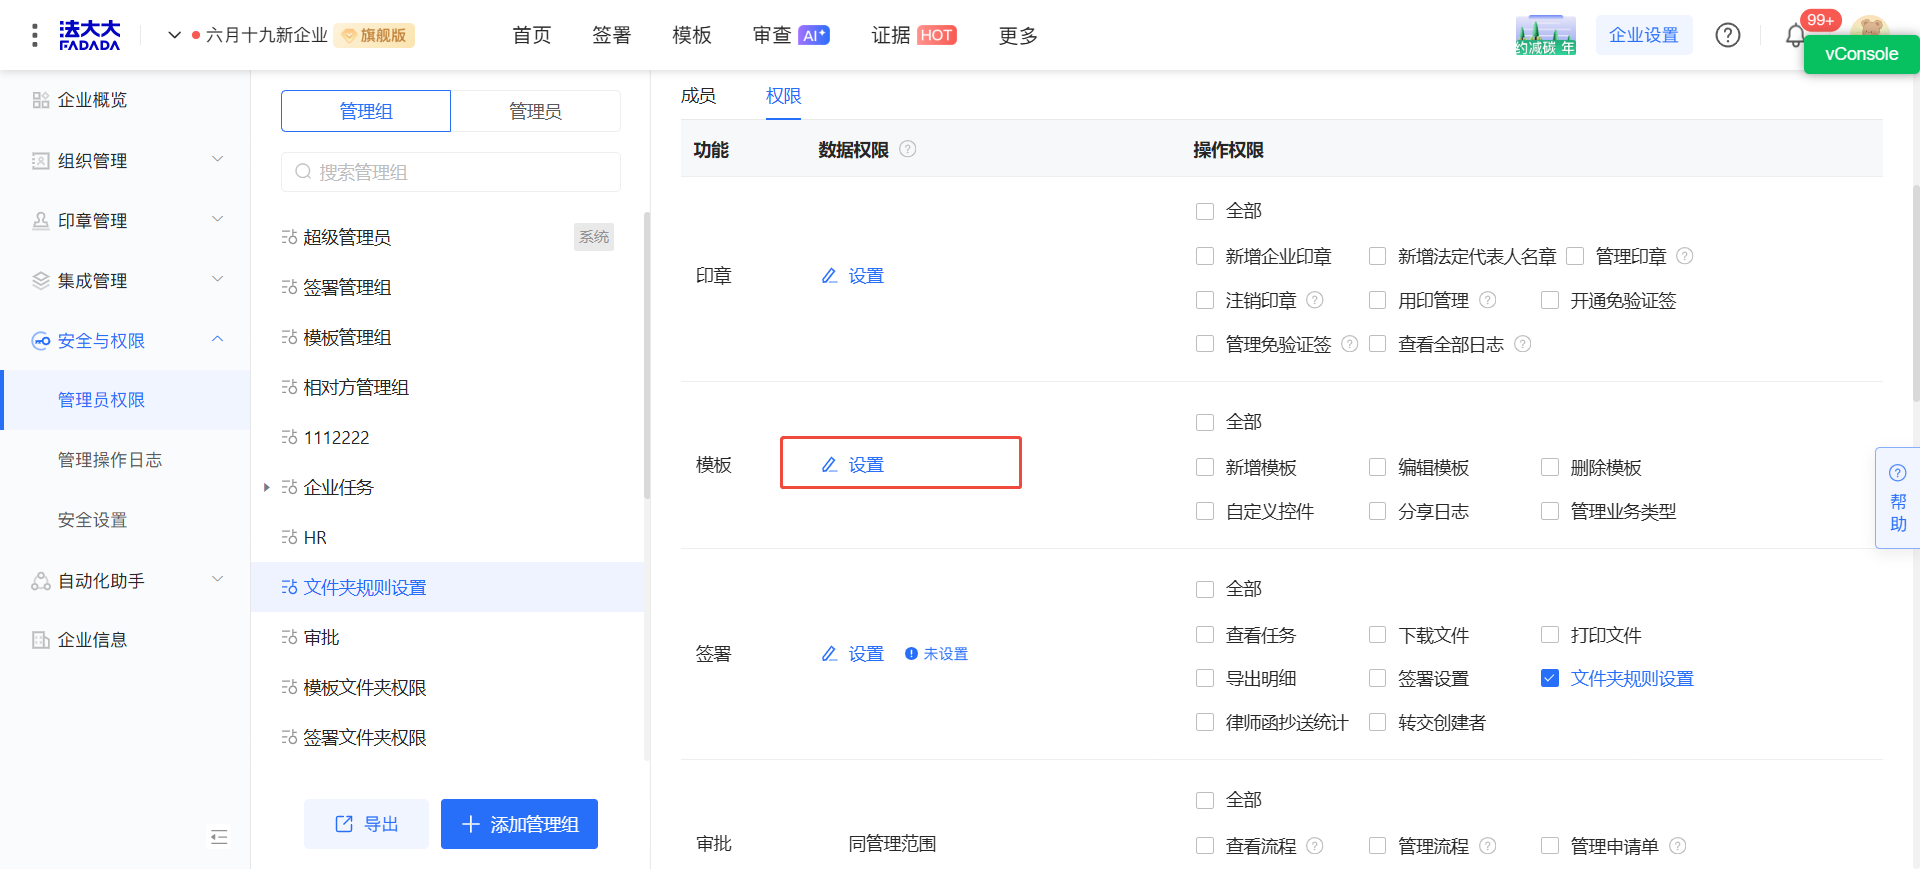This screenshot has height=869, width=1920.
Task: Click the help icon beside 管理印章
Action: [x=1684, y=256]
